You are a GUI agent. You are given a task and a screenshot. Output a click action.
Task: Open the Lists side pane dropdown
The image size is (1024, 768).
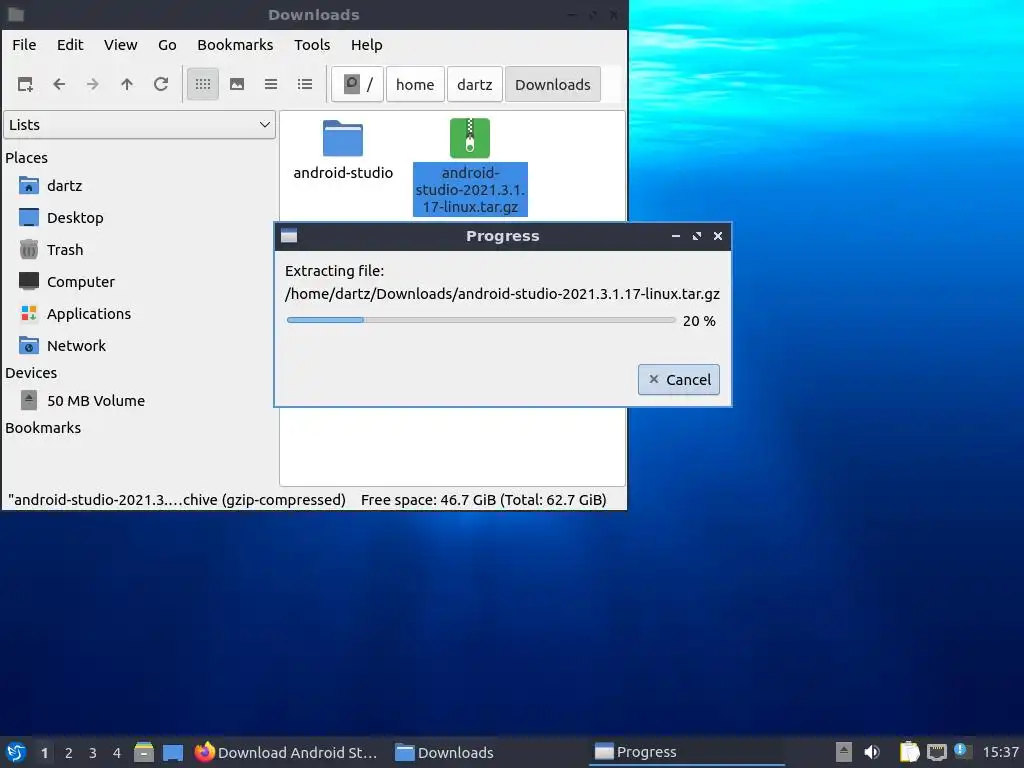coord(139,125)
